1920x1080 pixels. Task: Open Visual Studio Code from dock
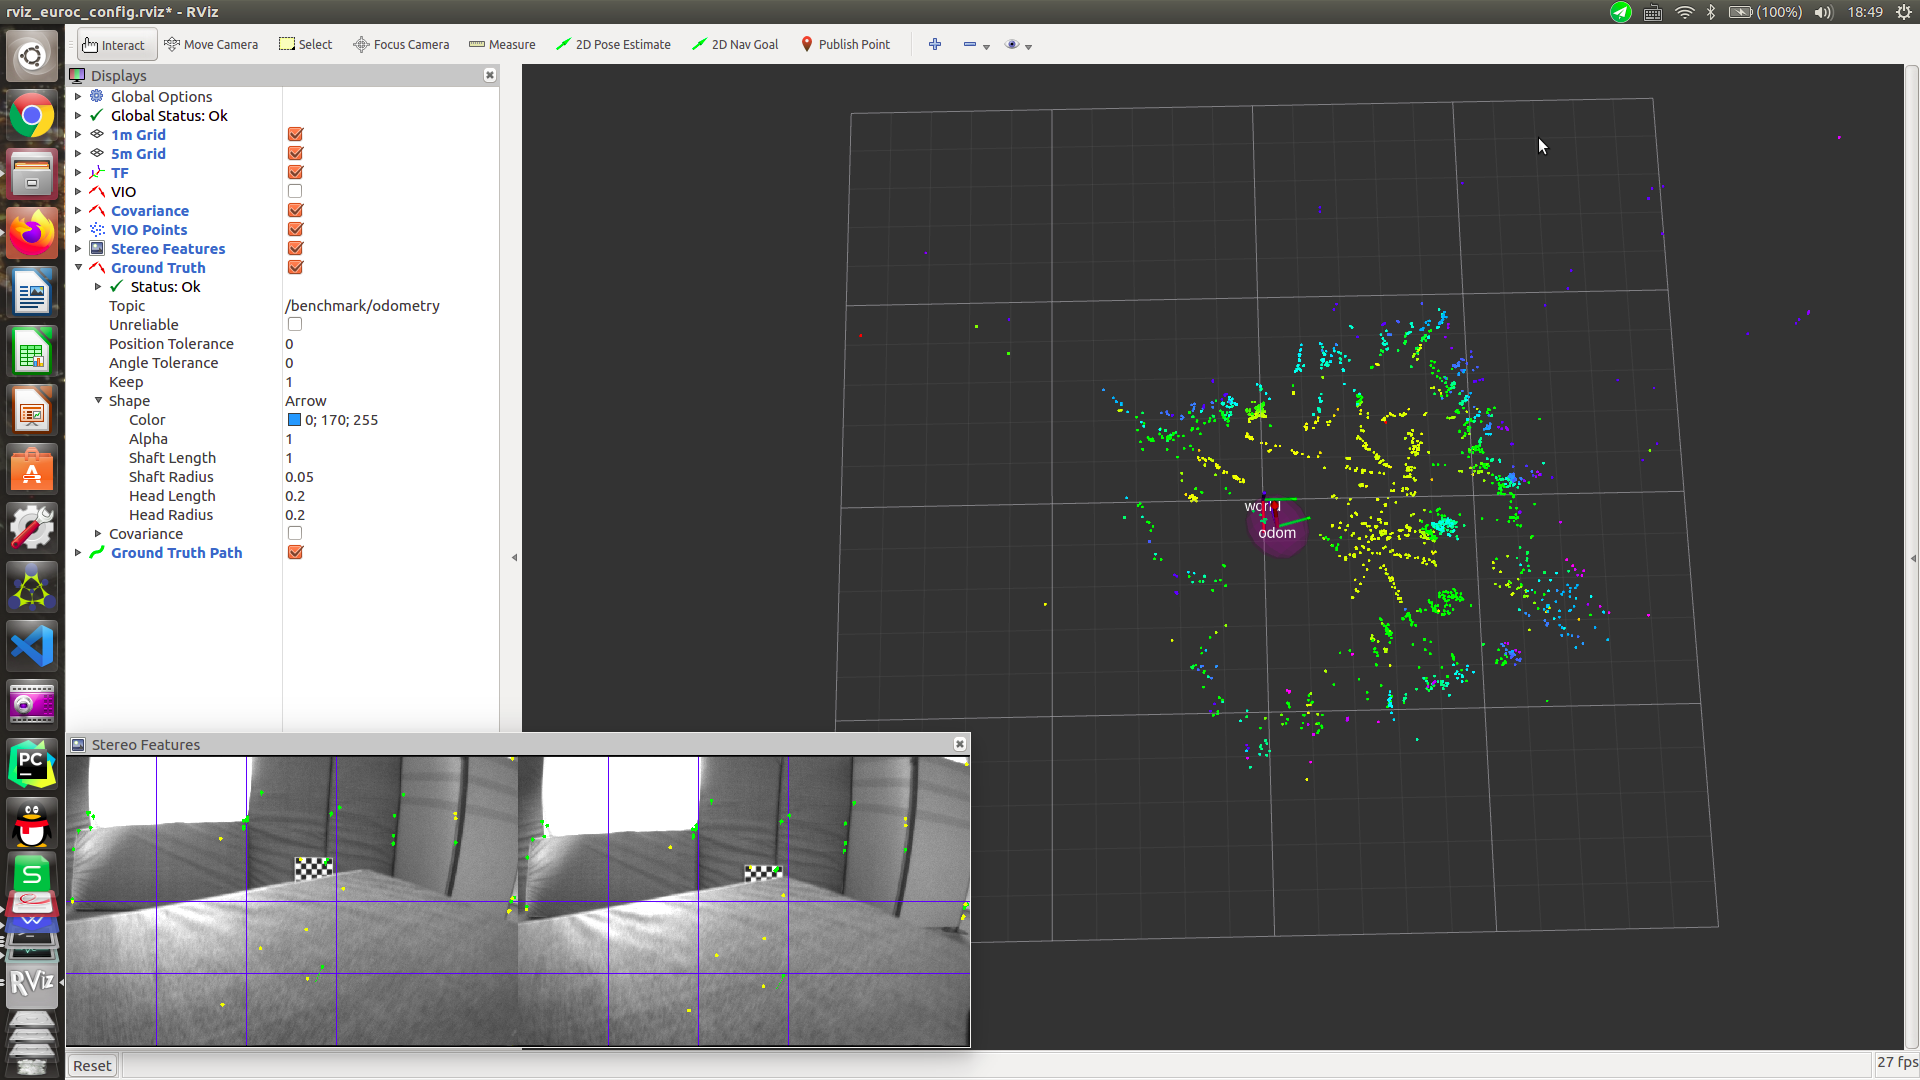coord(32,645)
